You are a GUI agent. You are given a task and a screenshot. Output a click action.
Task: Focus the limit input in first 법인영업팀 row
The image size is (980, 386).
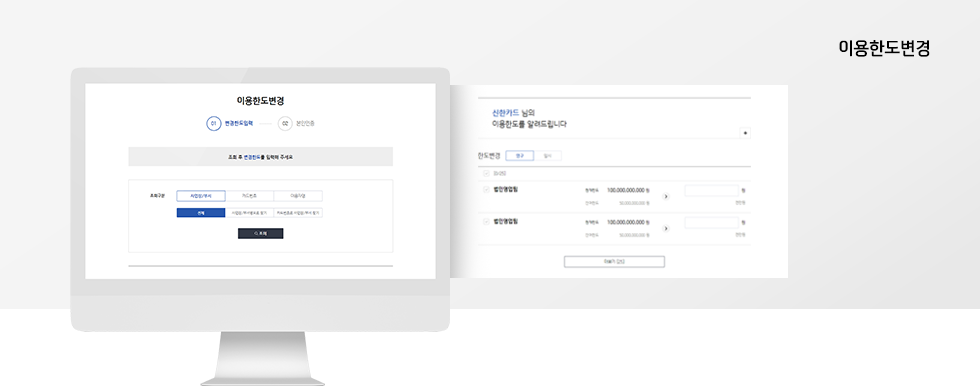point(712,191)
